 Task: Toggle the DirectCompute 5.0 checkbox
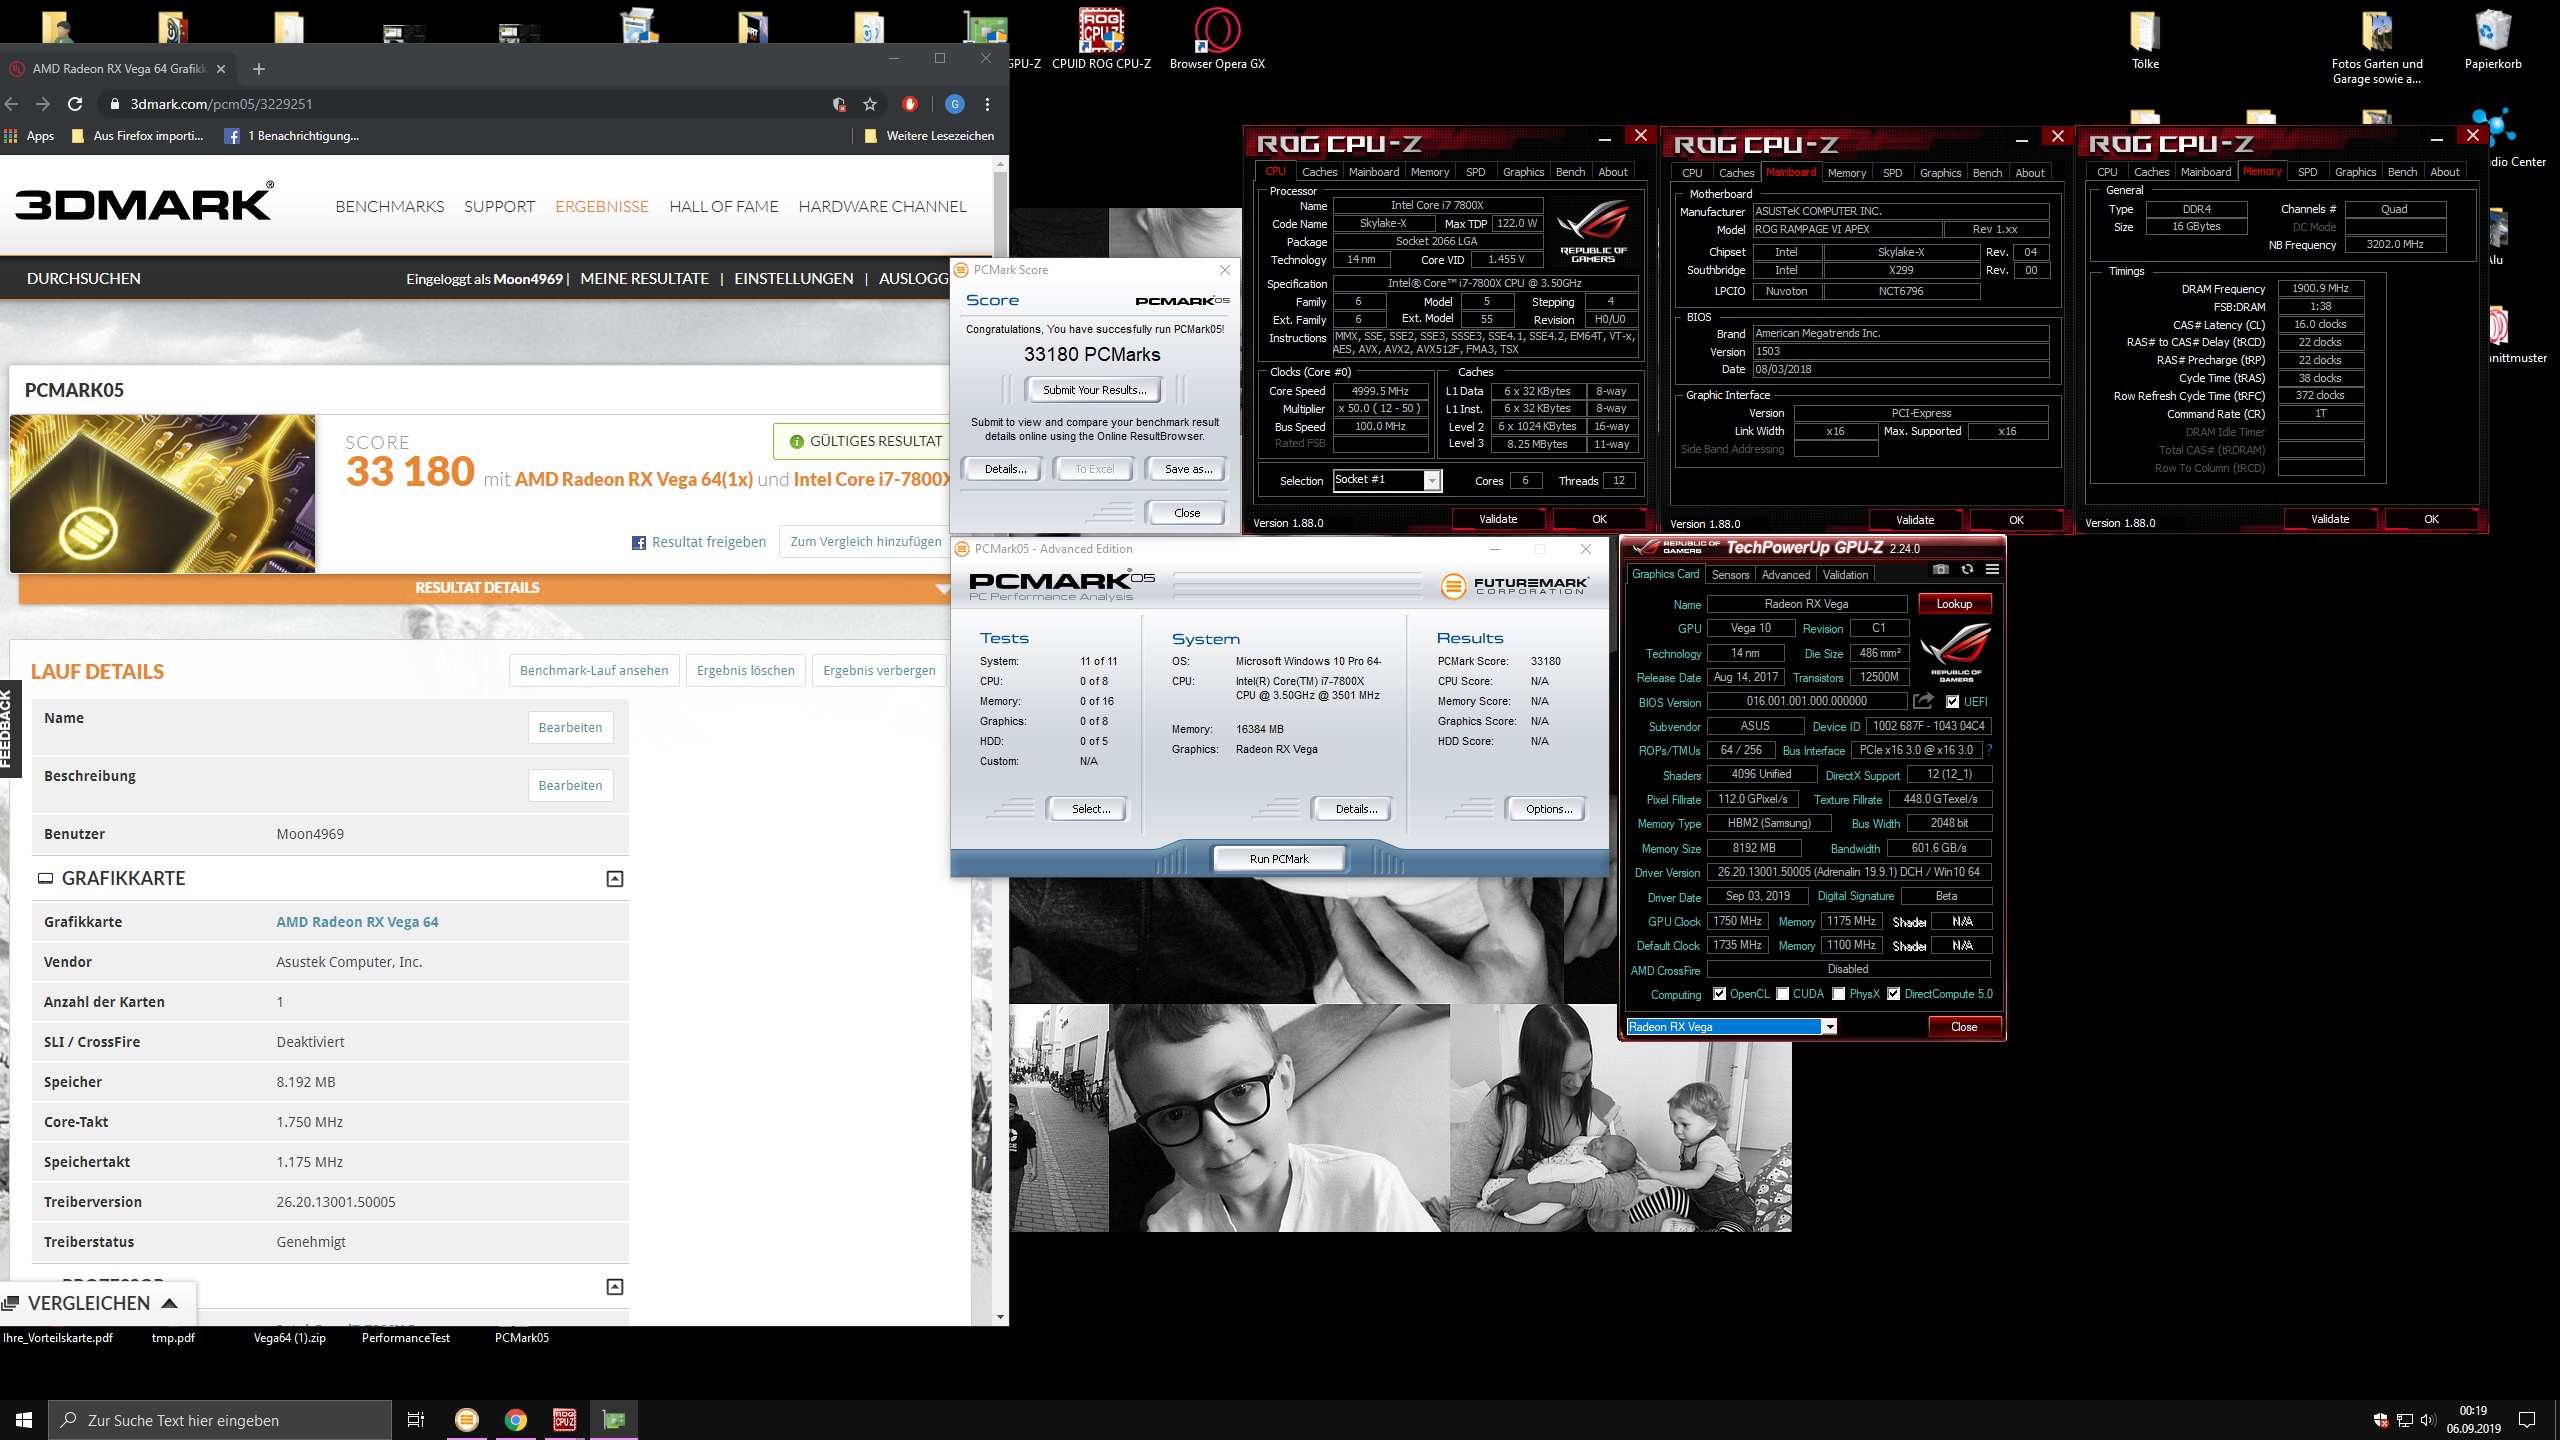[1893, 994]
